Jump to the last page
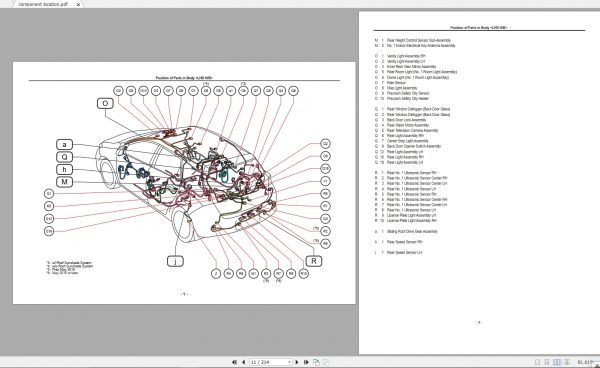The height and width of the screenshot is (368, 600). (x=306, y=362)
